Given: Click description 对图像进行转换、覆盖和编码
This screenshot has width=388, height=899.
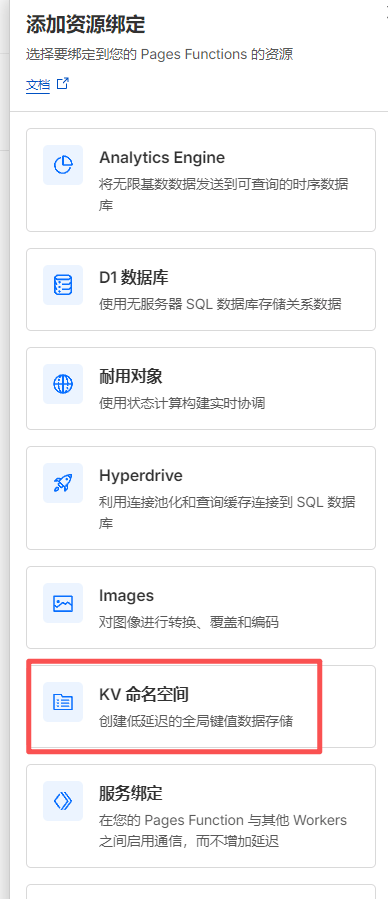Looking at the screenshot, I should tap(189, 622).
